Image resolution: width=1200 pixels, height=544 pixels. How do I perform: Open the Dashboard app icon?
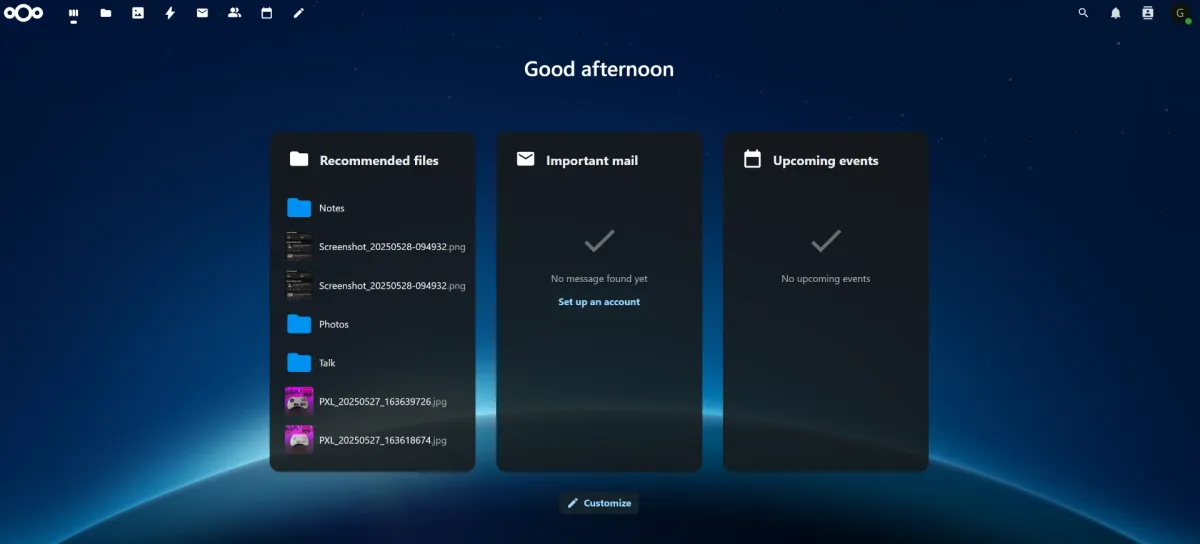pos(73,13)
